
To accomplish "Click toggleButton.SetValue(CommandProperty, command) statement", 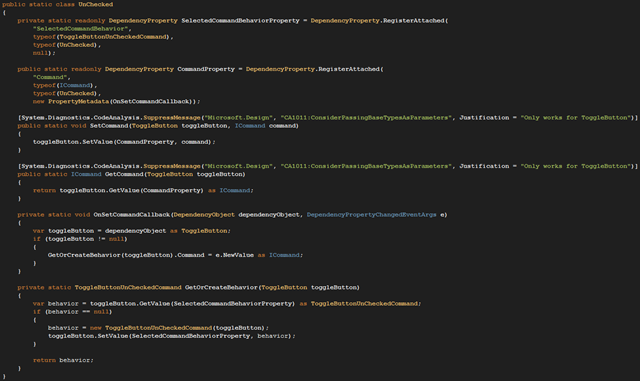I will 124,142.
